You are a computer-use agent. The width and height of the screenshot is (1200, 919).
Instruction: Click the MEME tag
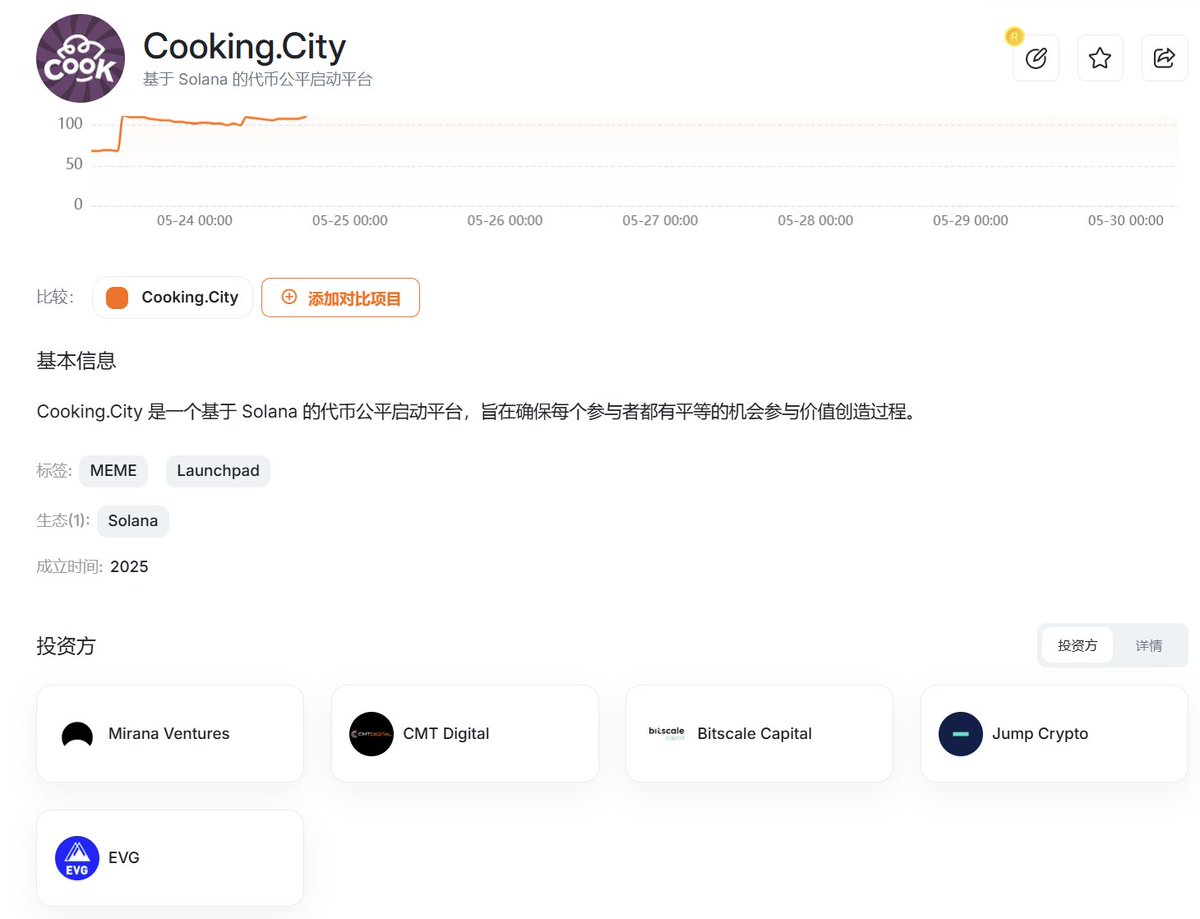(x=113, y=471)
